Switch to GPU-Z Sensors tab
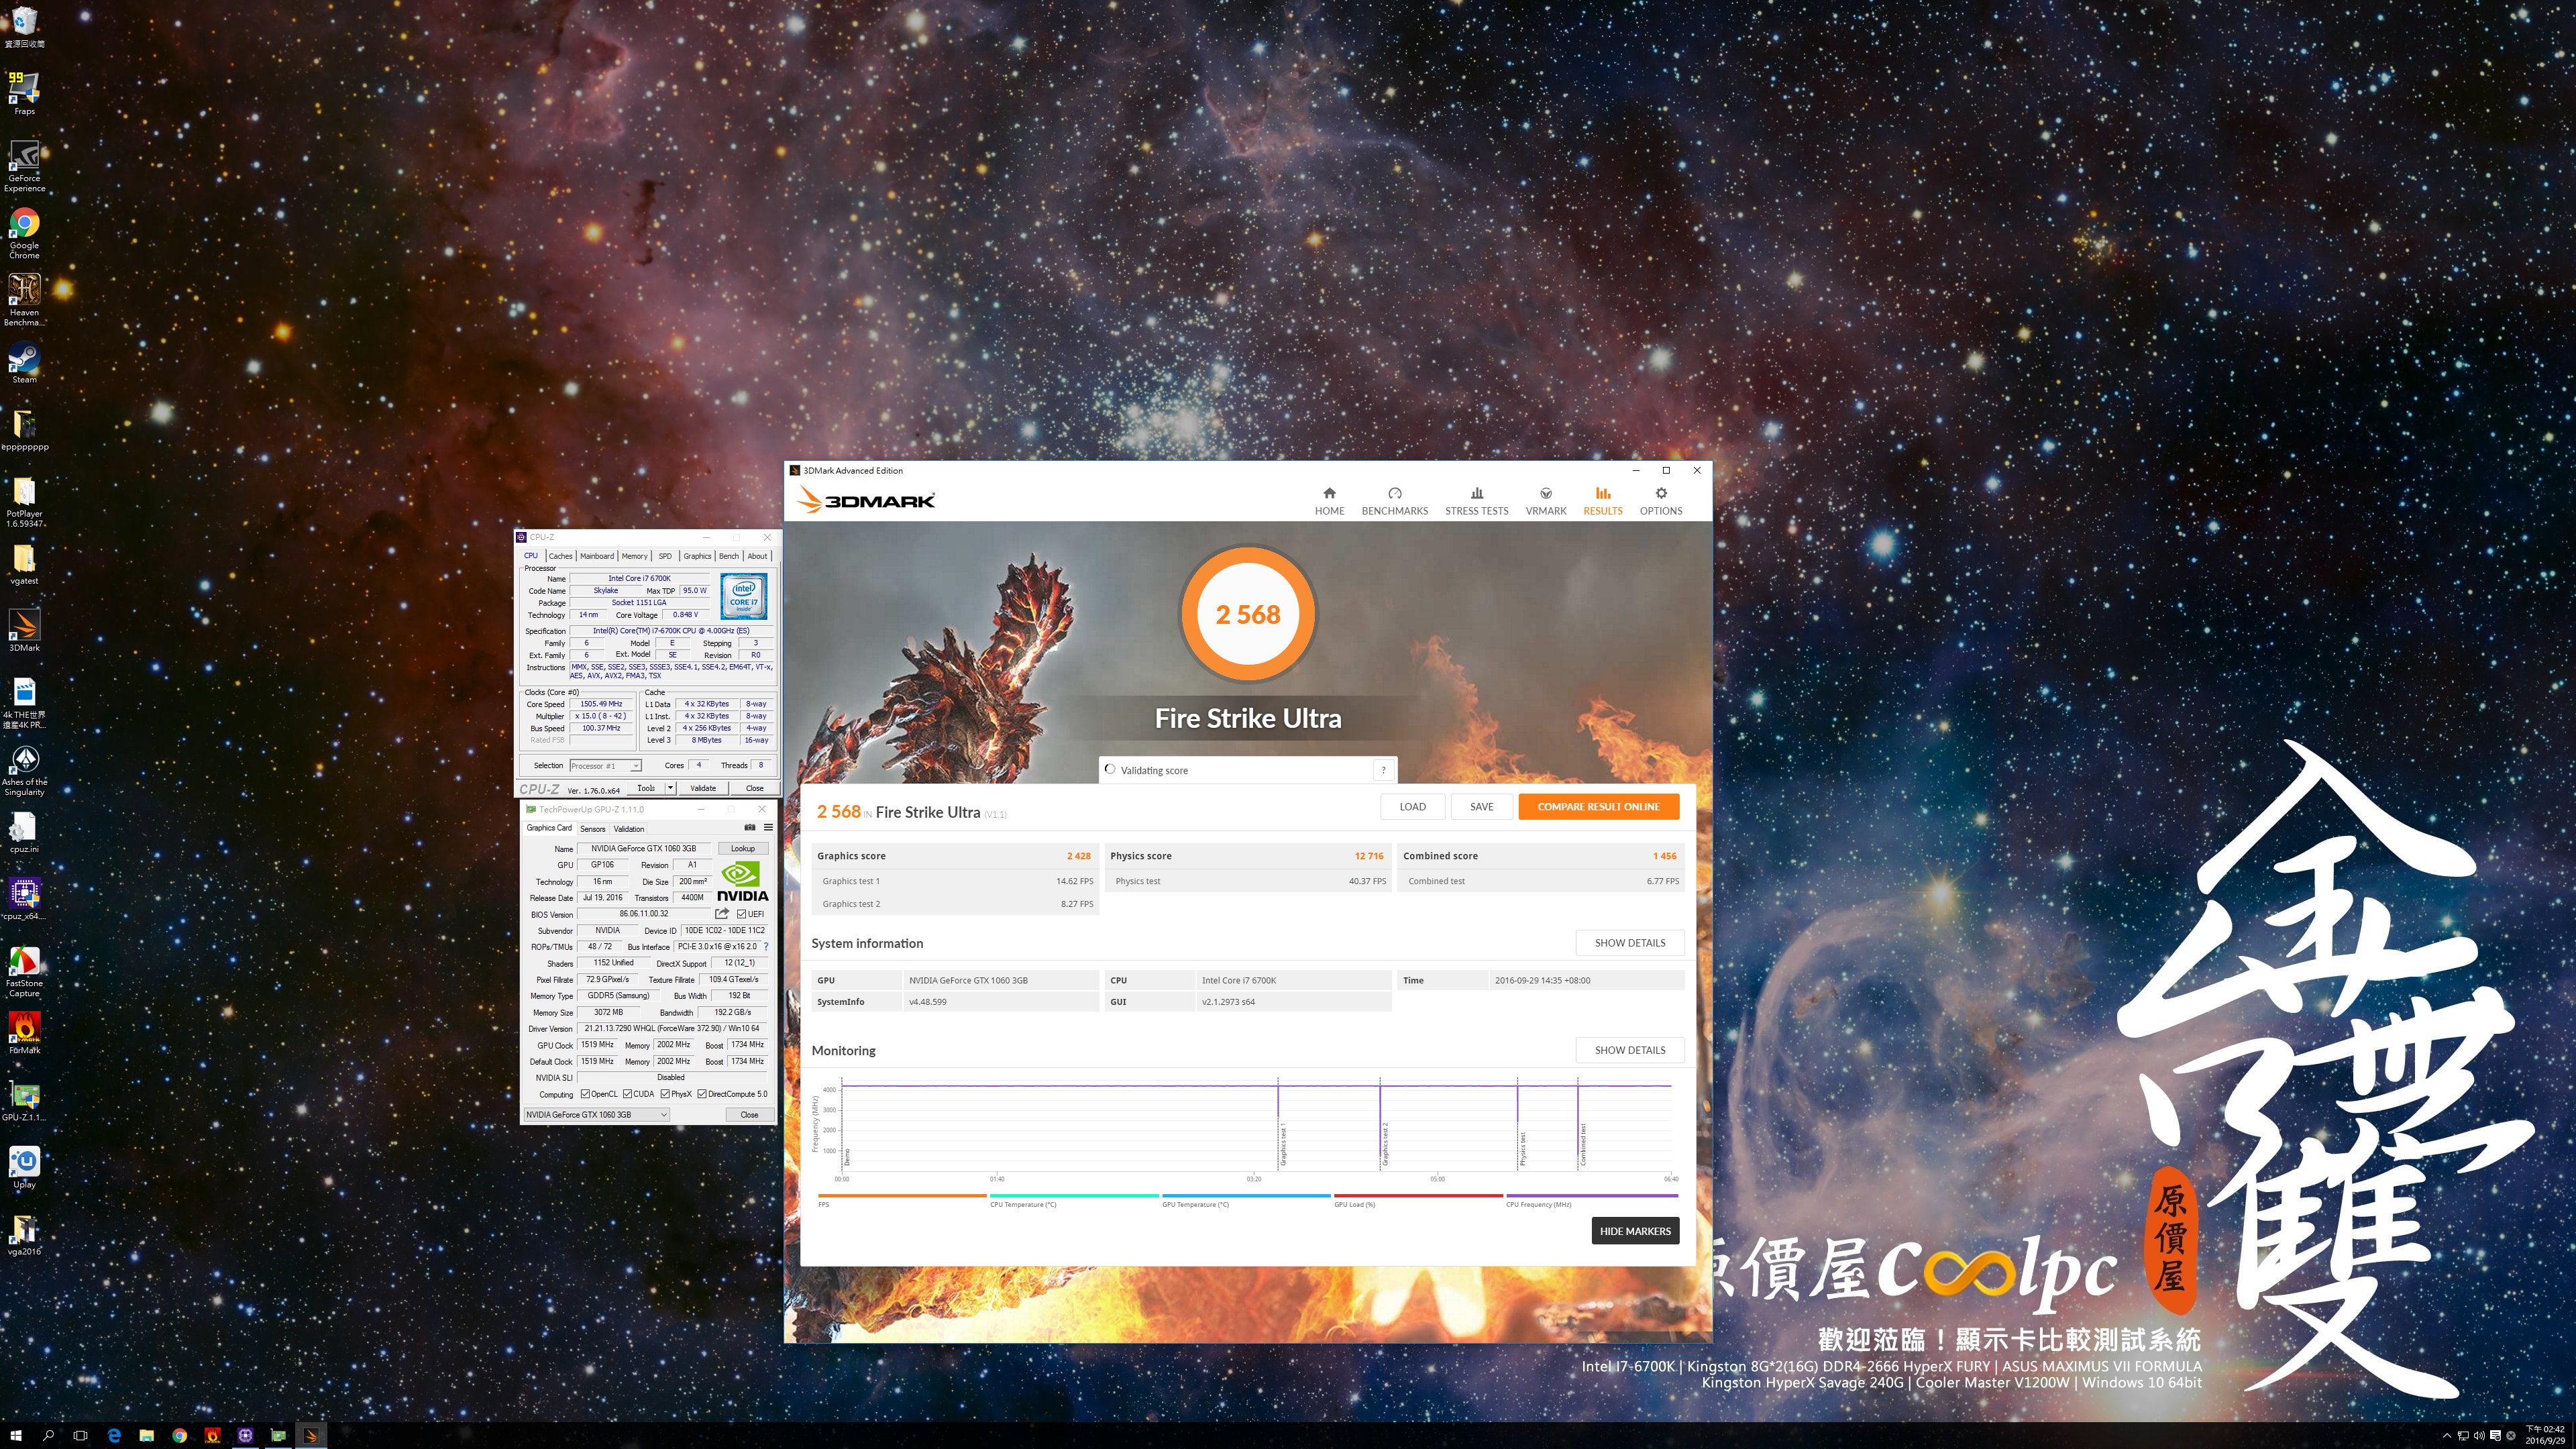2576x1449 pixels. 592,829
